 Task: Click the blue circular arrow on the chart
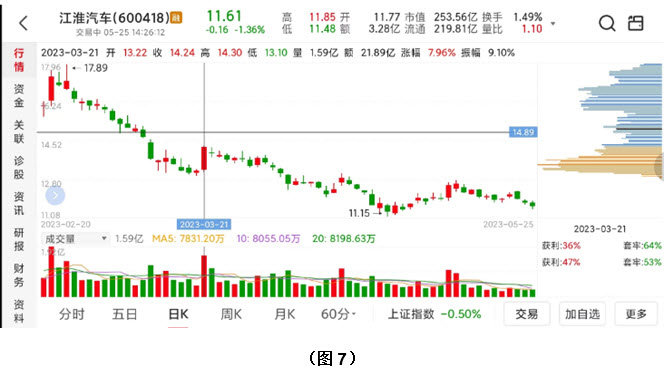click(x=55, y=195)
